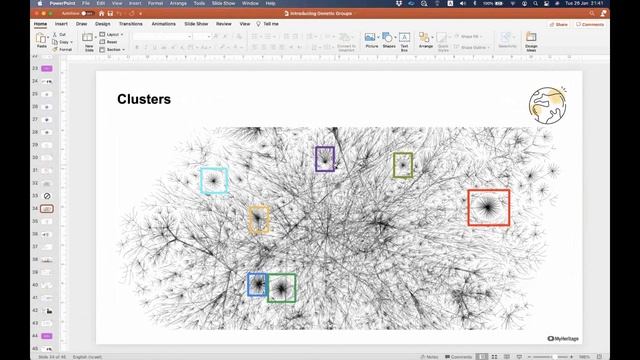Fit slide to window icon
This screenshot has height=360, width=640.
tap(599, 357)
